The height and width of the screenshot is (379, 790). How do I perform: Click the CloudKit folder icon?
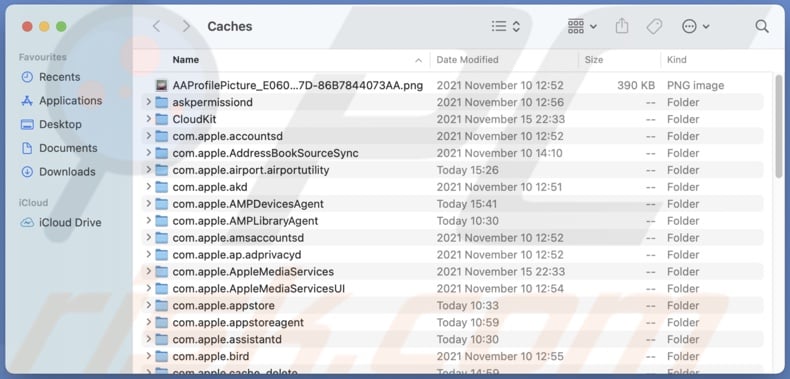[x=161, y=119]
